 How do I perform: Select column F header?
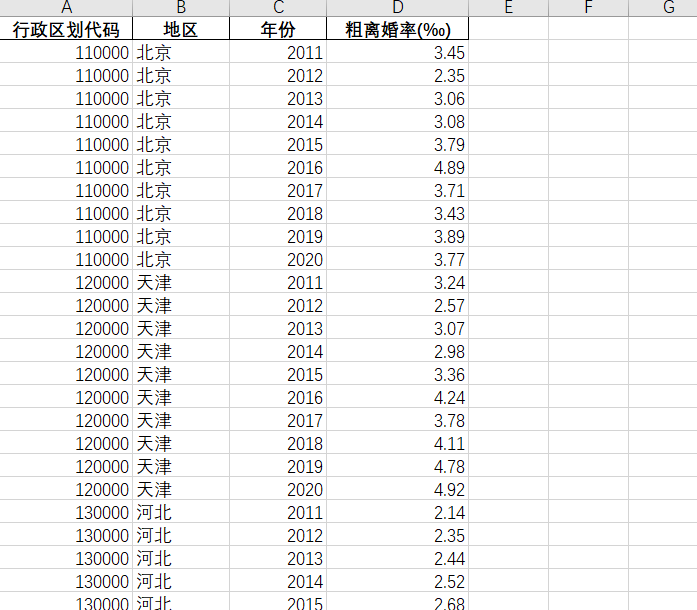[589, 8]
